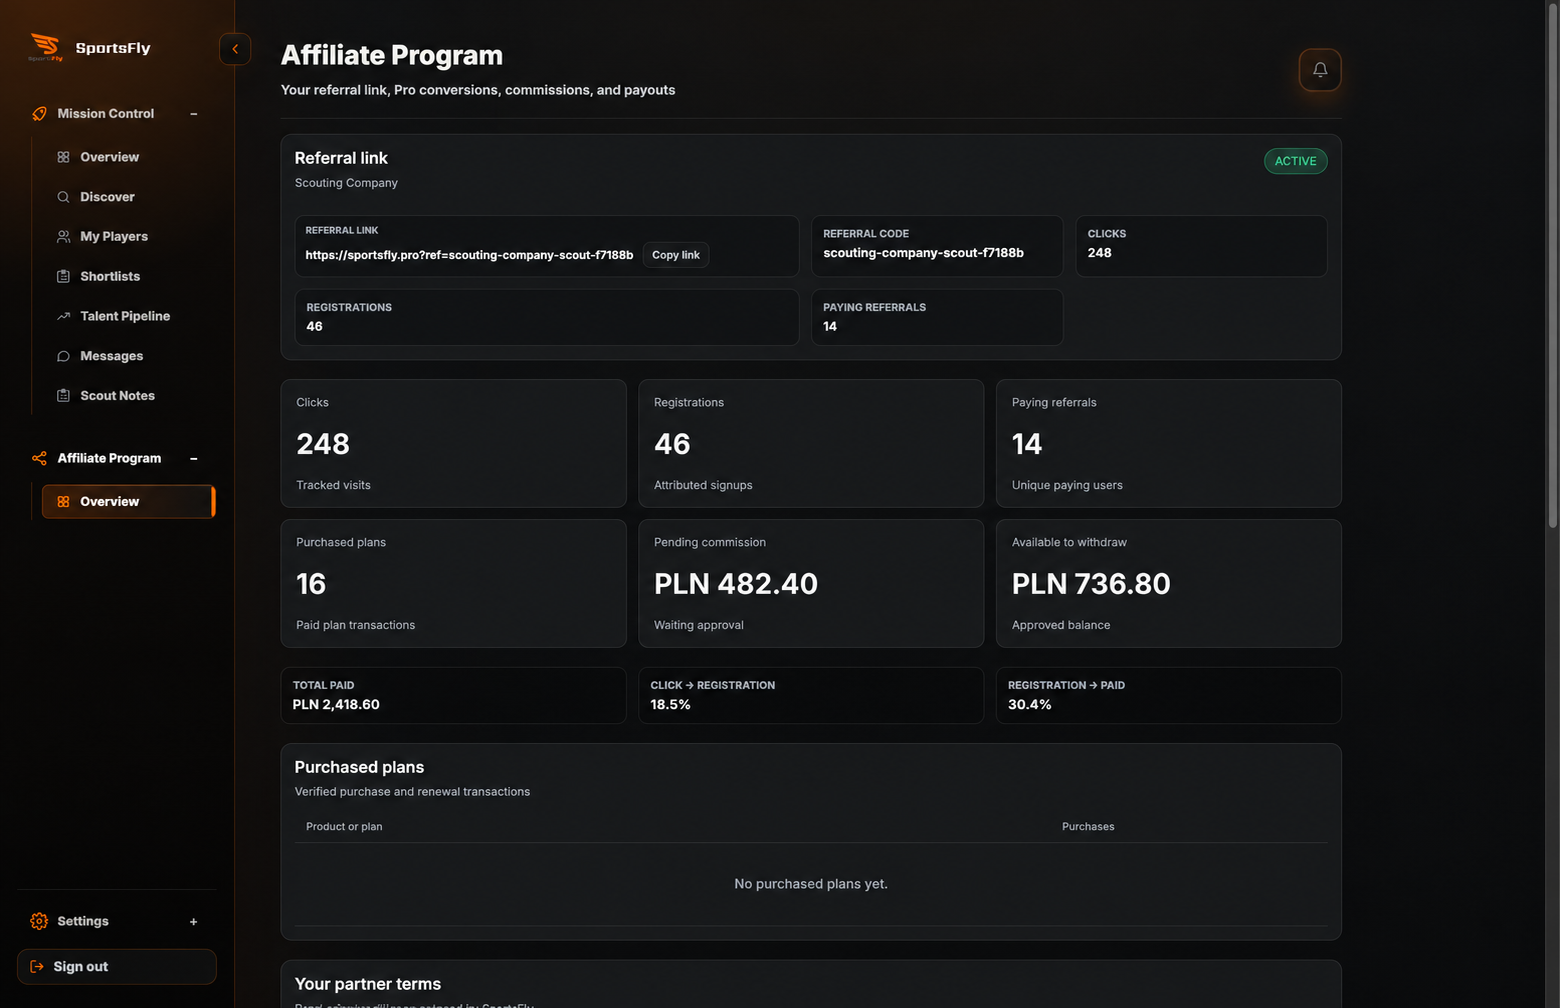Screen dimensions: 1560x1008
Task: Click the Mission Control rocket icon
Action: click(x=39, y=114)
